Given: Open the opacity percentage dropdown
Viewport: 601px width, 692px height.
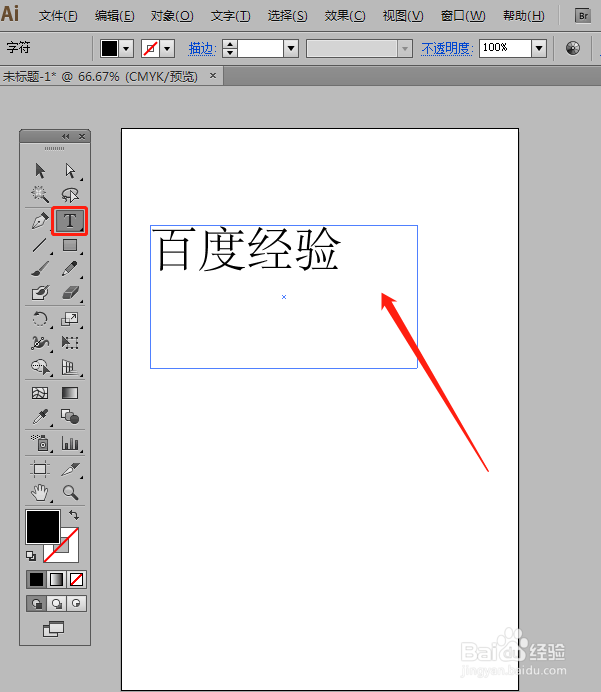Looking at the screenshot, I should [x=539, y=49].
